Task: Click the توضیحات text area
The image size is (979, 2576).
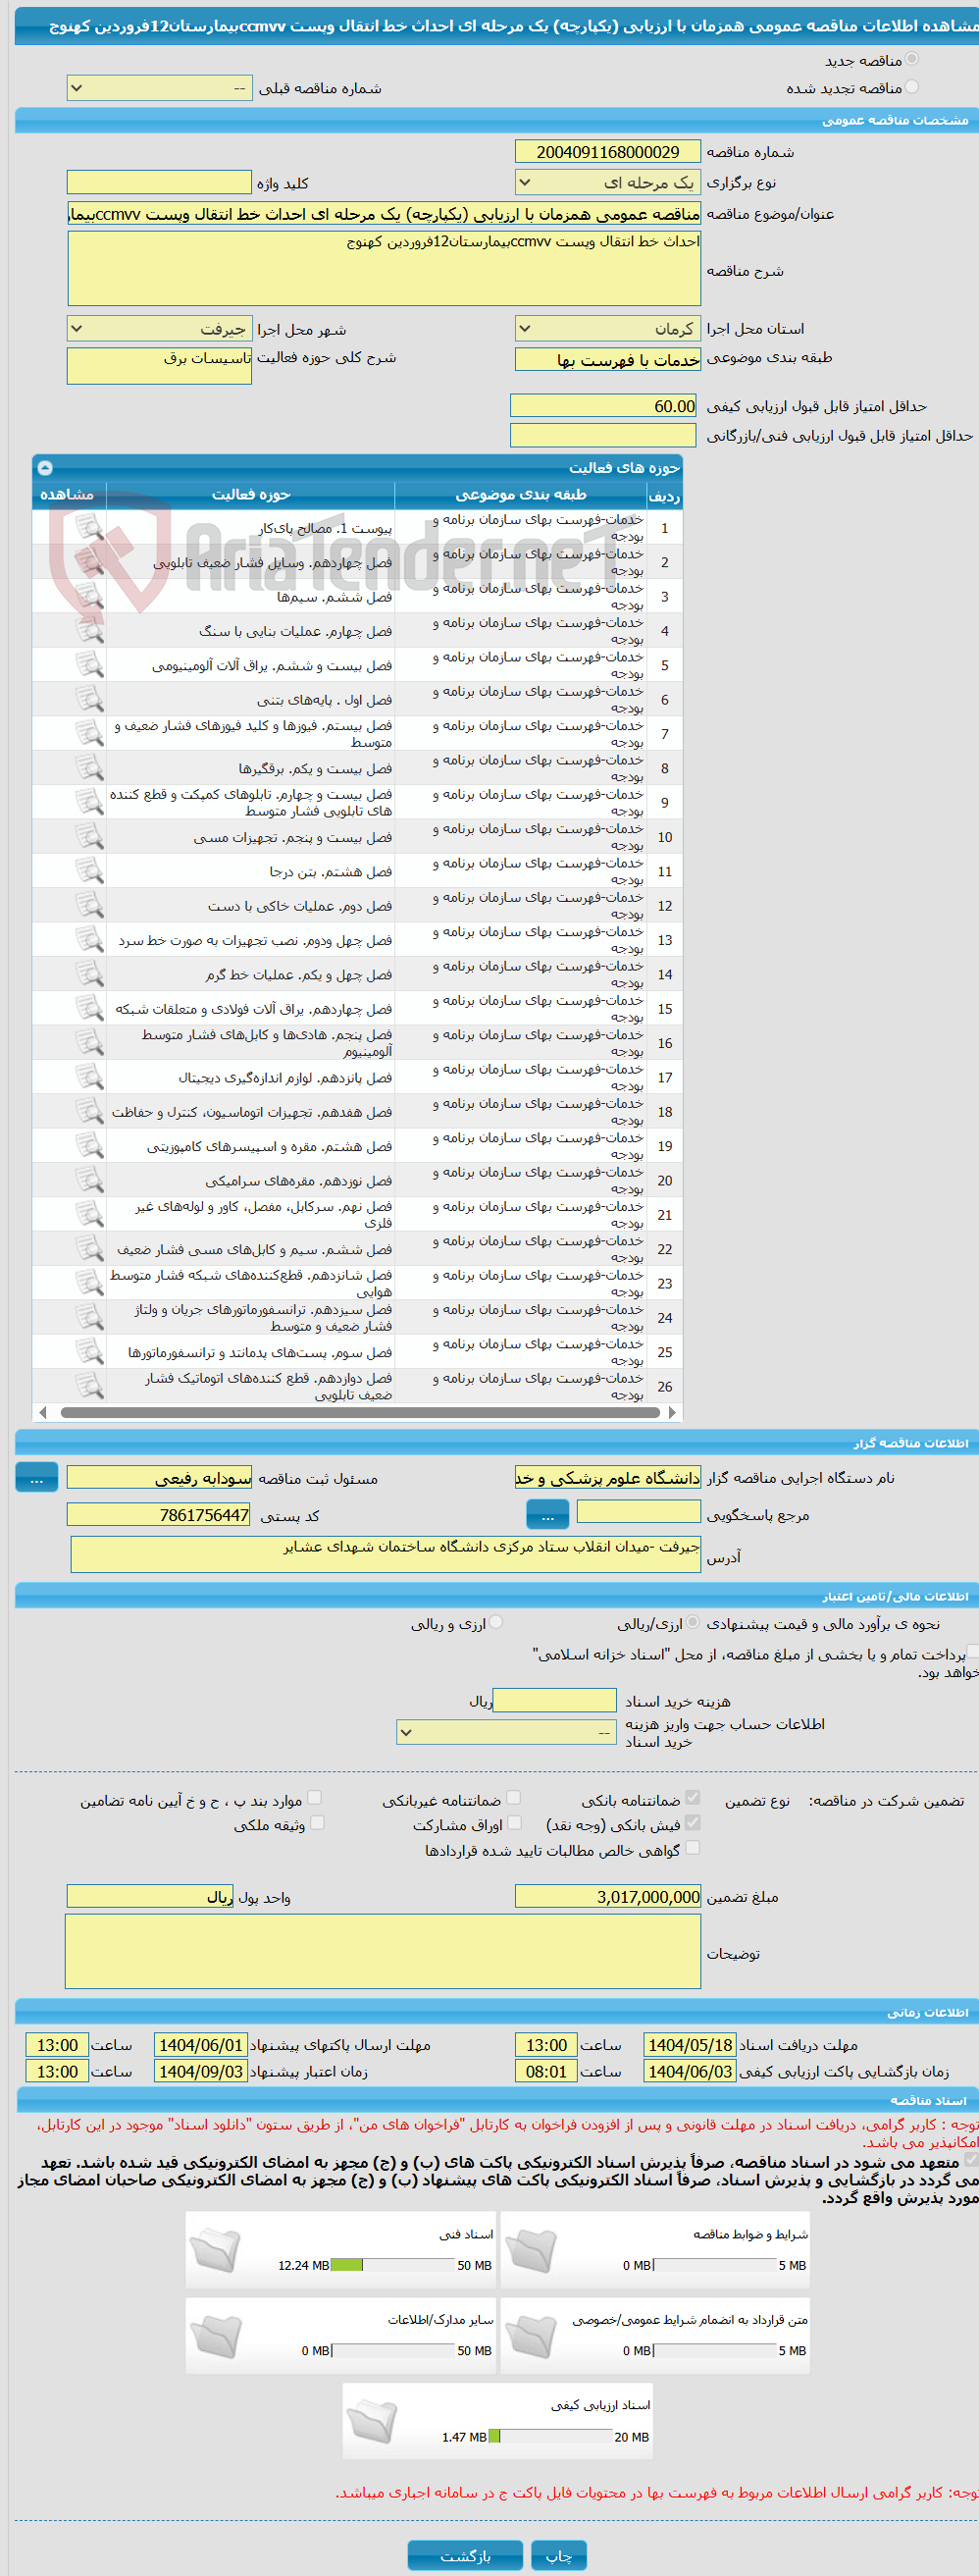Action: (383, 1950)
